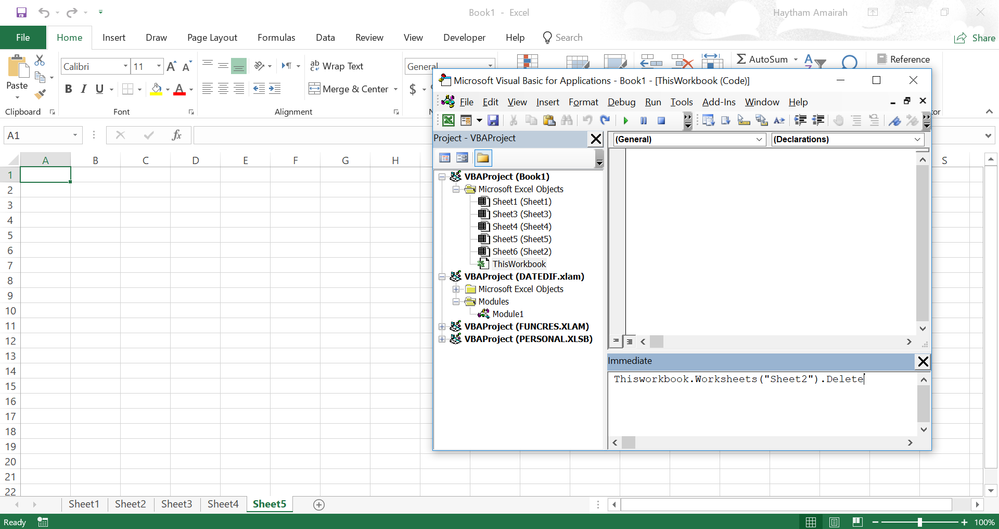Open the Font Color dropdown arrow

[x=190, y=89]
